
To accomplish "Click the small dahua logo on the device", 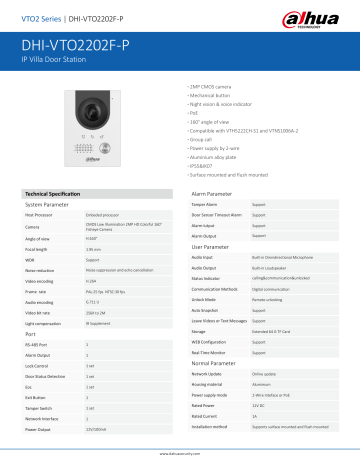I will coord(93,159).
